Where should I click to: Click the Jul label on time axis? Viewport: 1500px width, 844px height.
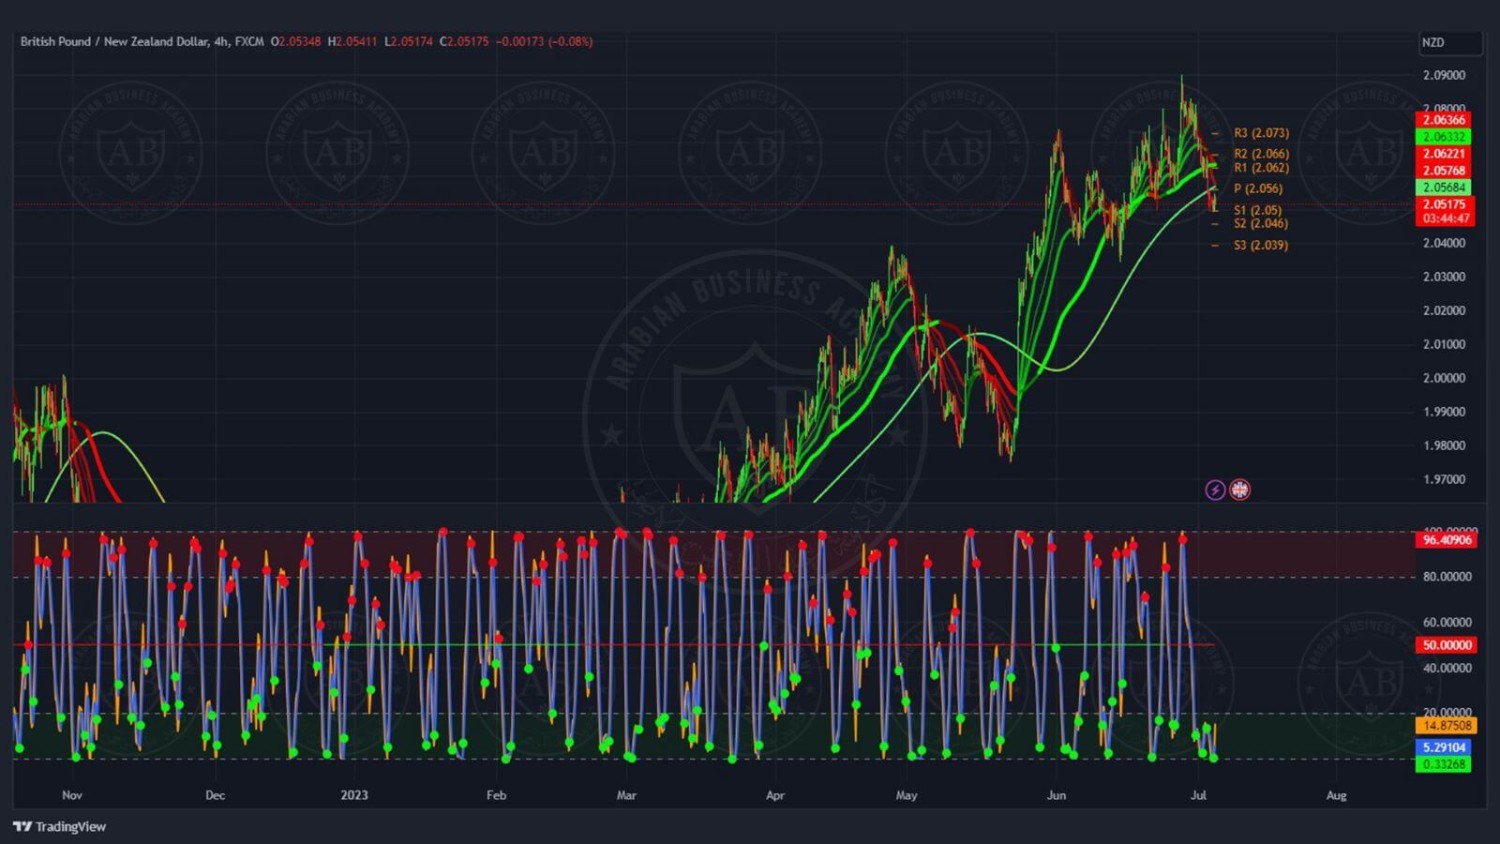[x=1198, y=796]
